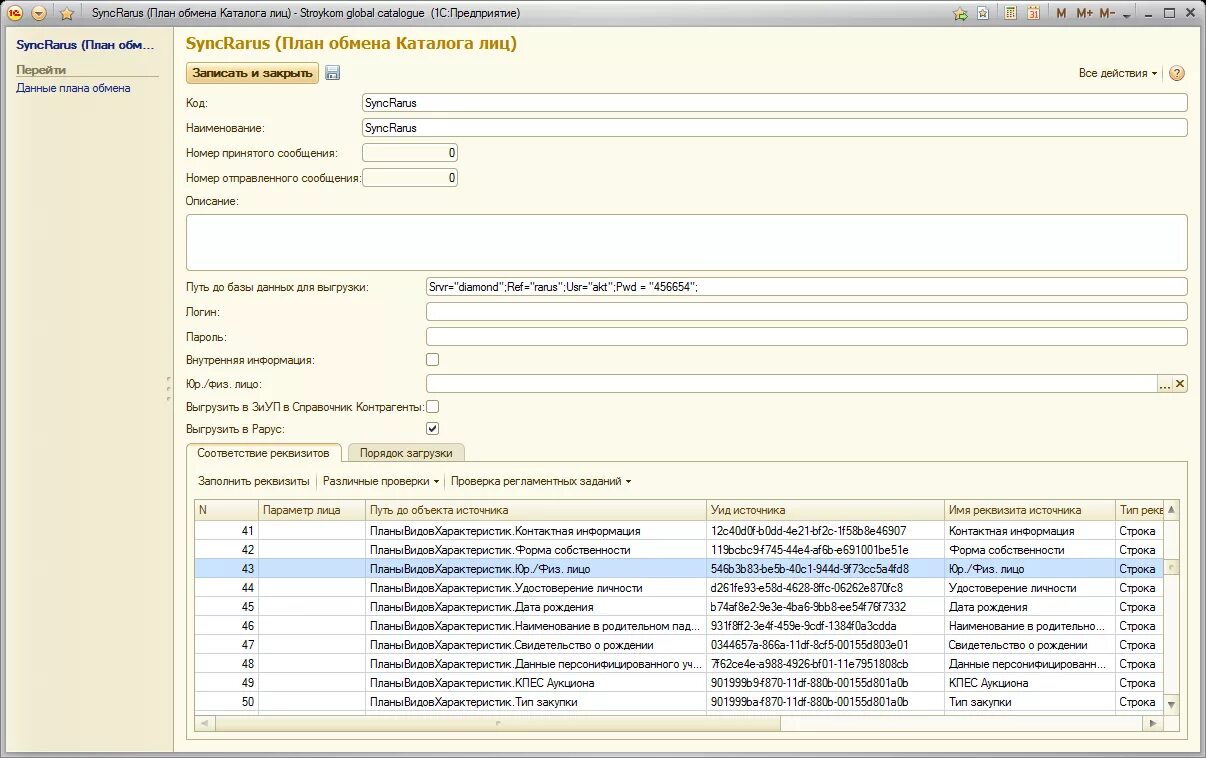Click the save diskette icon
The height and width of the screenshot is (758, 1206).
333,73
